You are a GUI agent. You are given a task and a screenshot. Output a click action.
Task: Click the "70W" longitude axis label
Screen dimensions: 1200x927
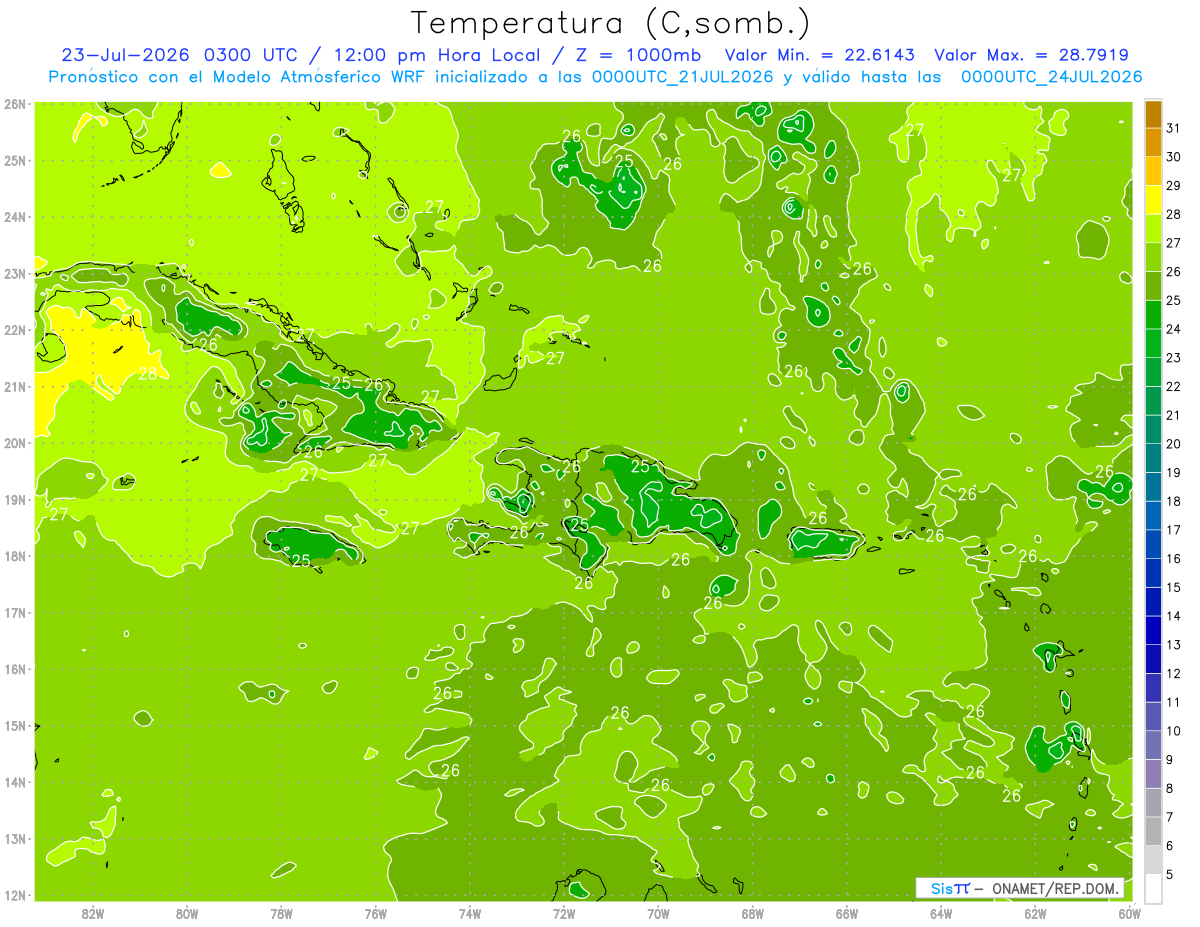[x=658, y=913]
